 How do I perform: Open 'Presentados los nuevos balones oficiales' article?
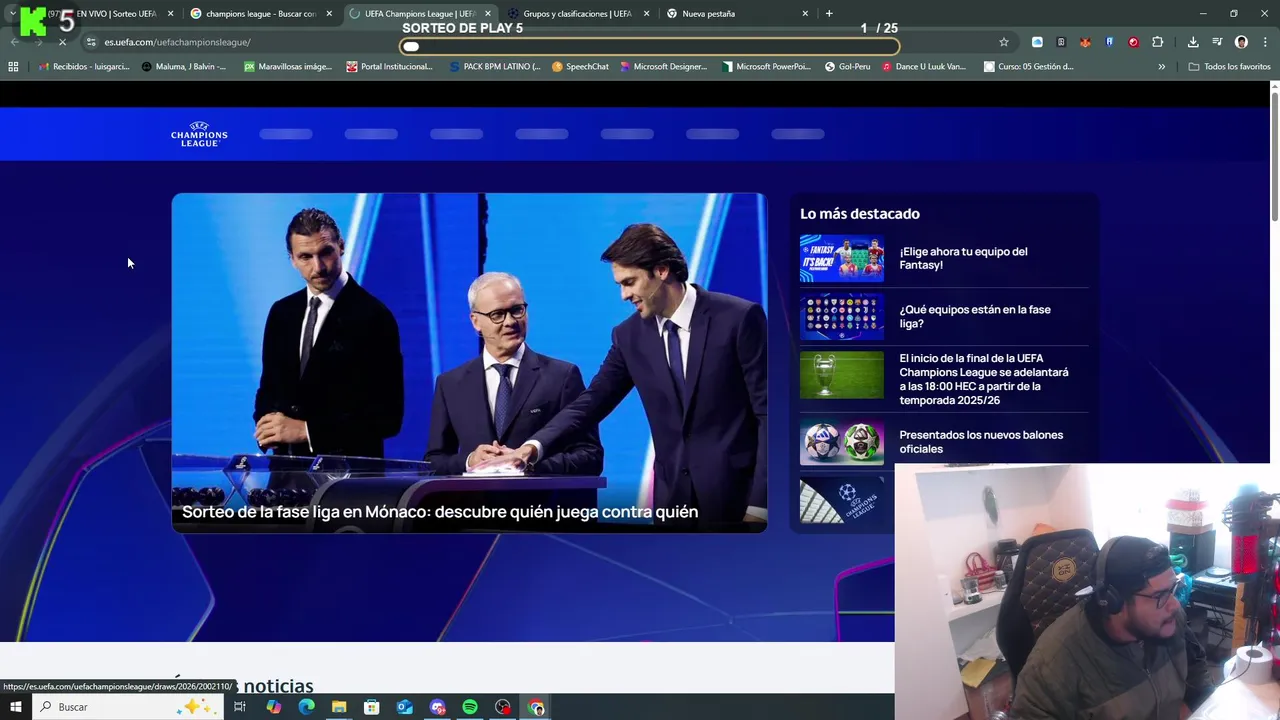click(x=981, y=441)
